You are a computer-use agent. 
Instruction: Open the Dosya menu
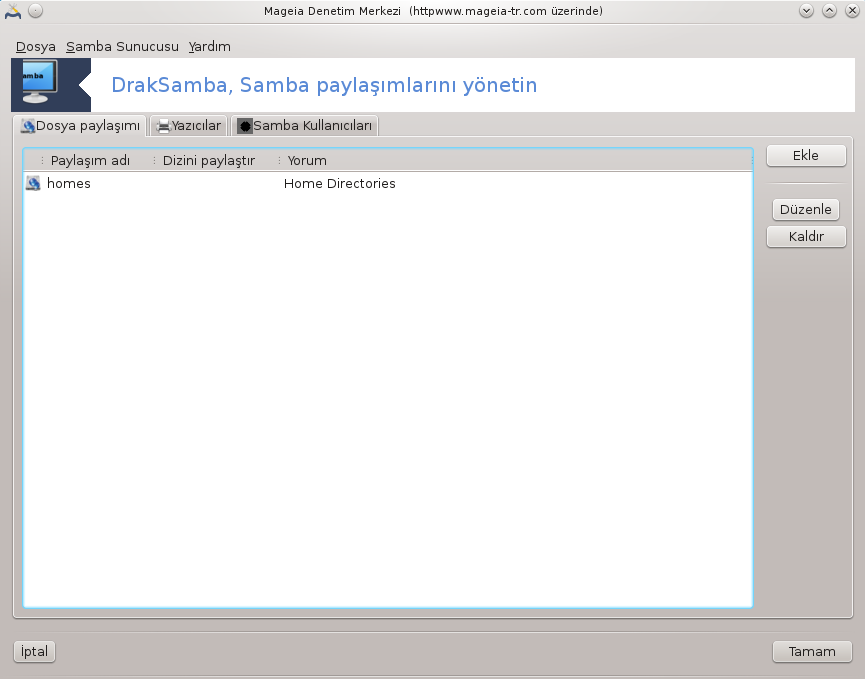pos(35,47)
